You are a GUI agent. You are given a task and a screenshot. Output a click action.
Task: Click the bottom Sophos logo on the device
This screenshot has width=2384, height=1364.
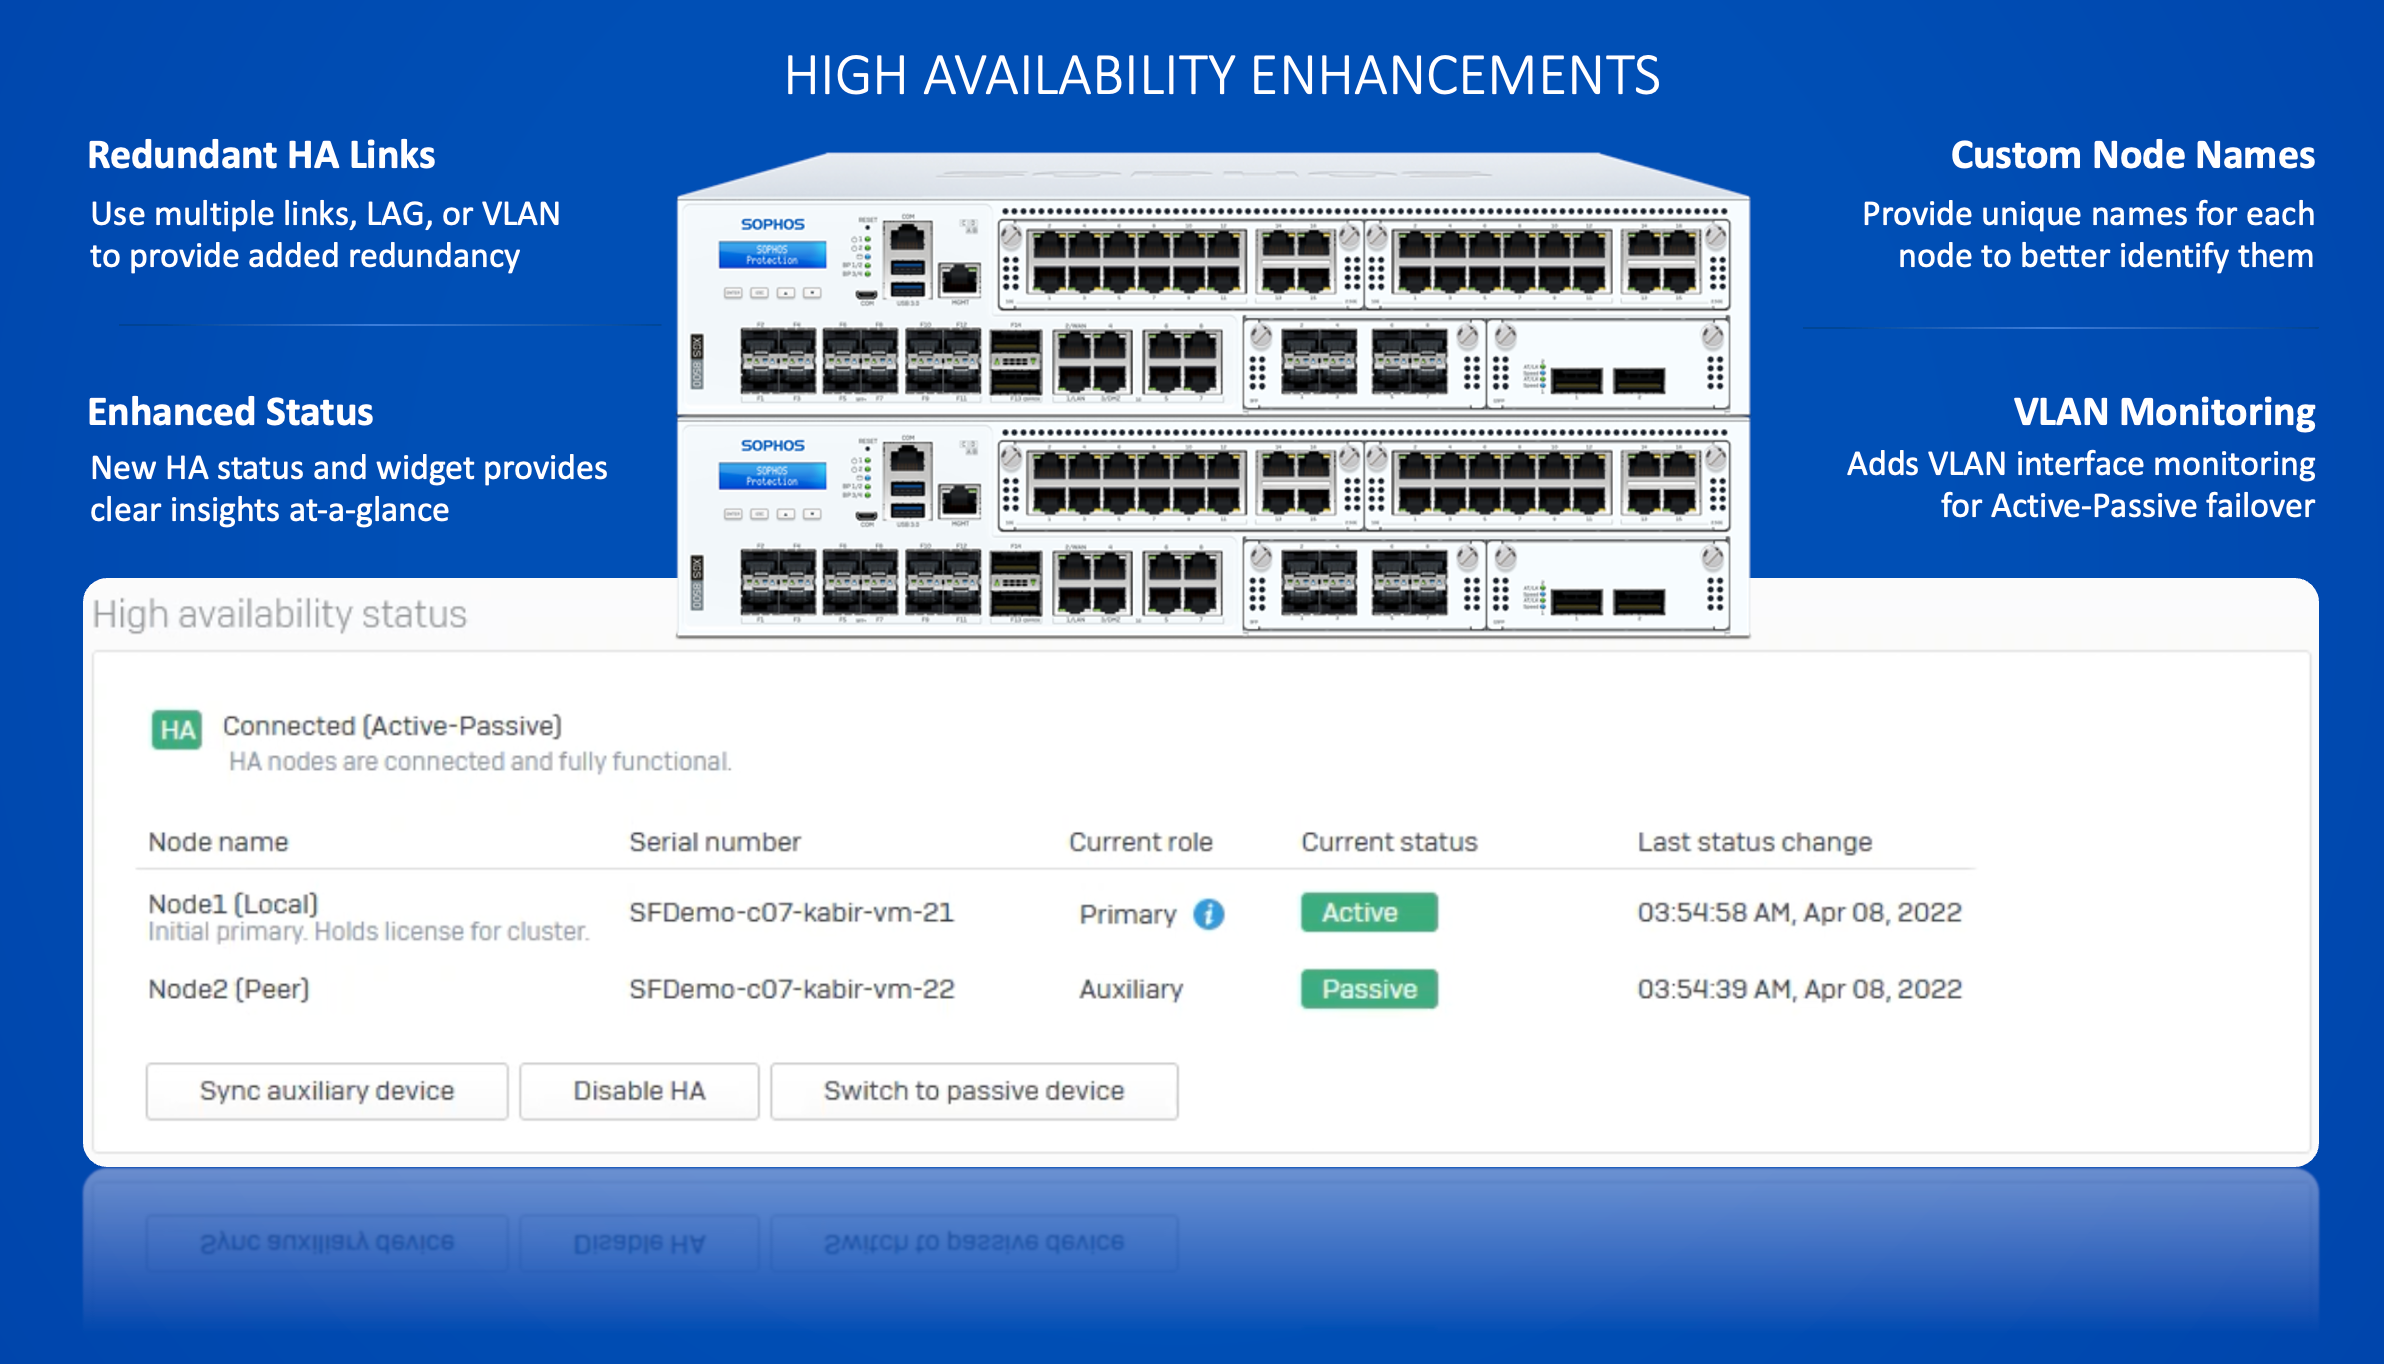pos(772,445)
